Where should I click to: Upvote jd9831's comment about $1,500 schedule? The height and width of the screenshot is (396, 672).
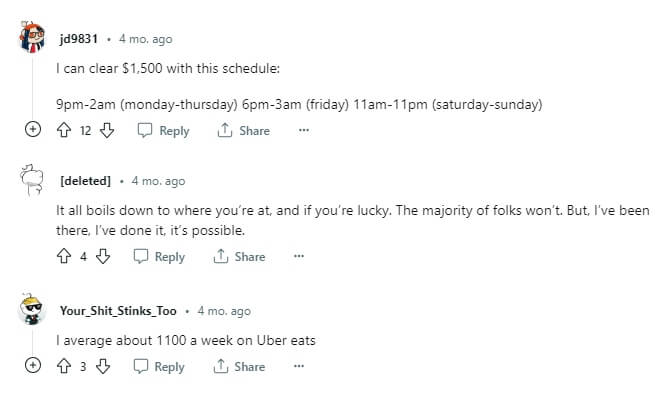64,130
